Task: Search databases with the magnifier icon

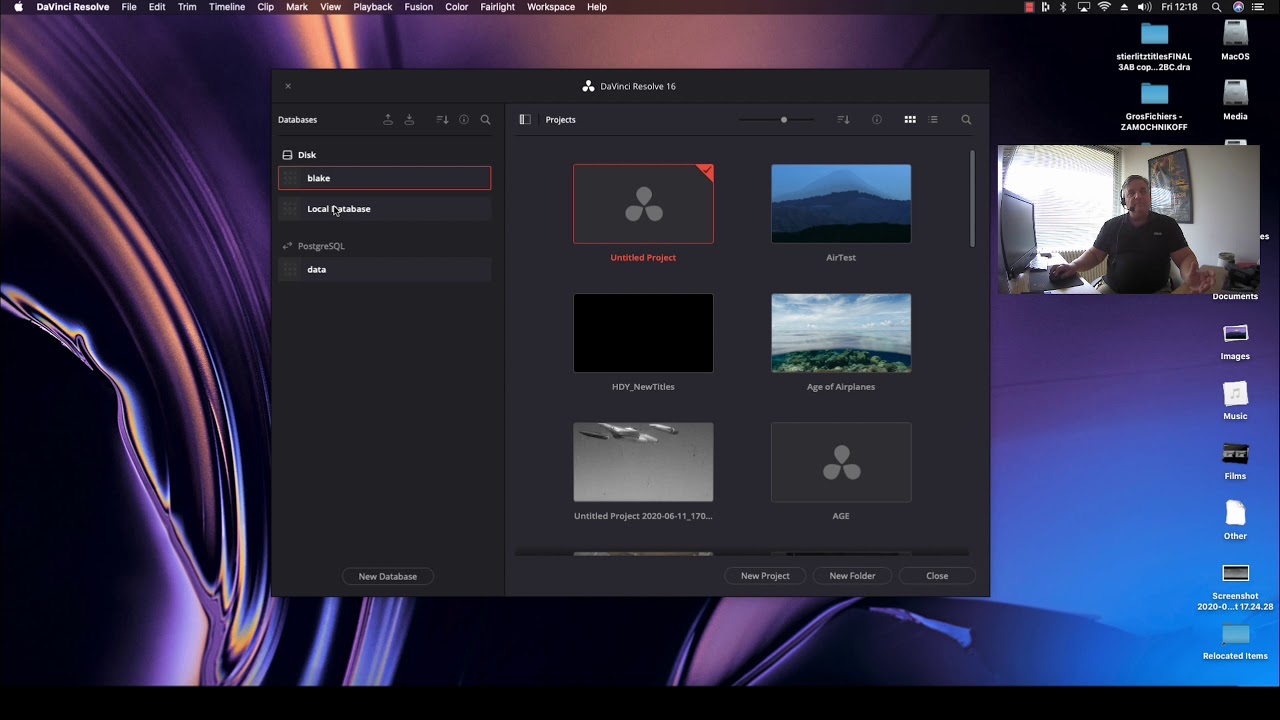Action: [x=485, y=120]
